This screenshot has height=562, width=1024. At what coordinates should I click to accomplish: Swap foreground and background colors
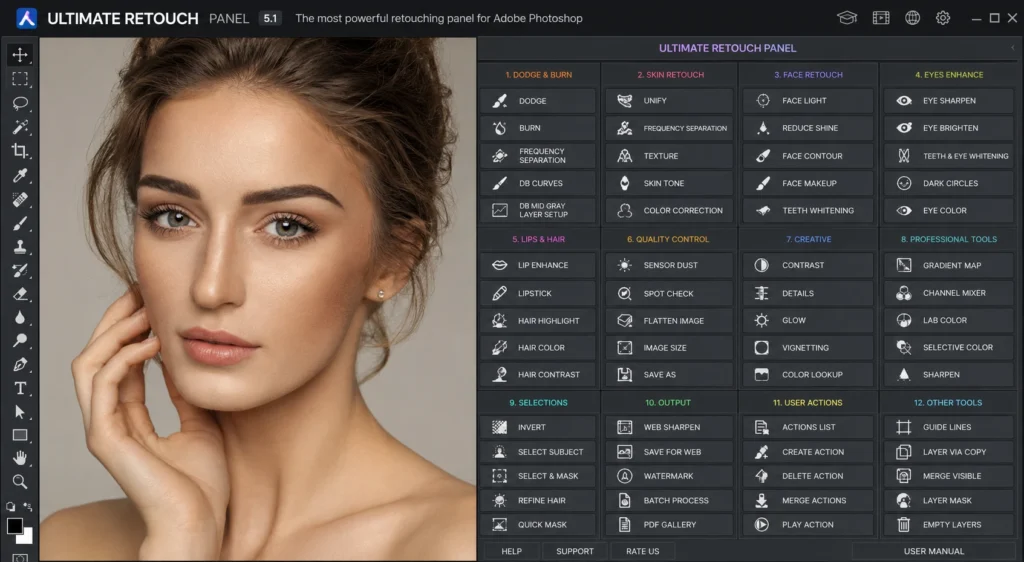(x=27, y=507)
